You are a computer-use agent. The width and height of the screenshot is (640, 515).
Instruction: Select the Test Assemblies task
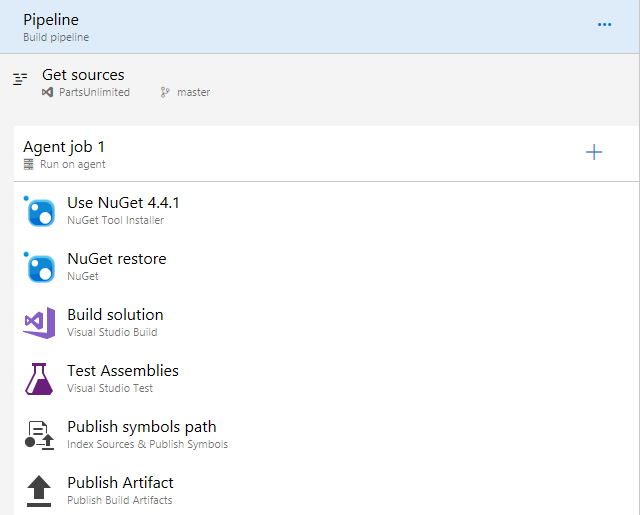pyautogui.click(x=327, y=379)
